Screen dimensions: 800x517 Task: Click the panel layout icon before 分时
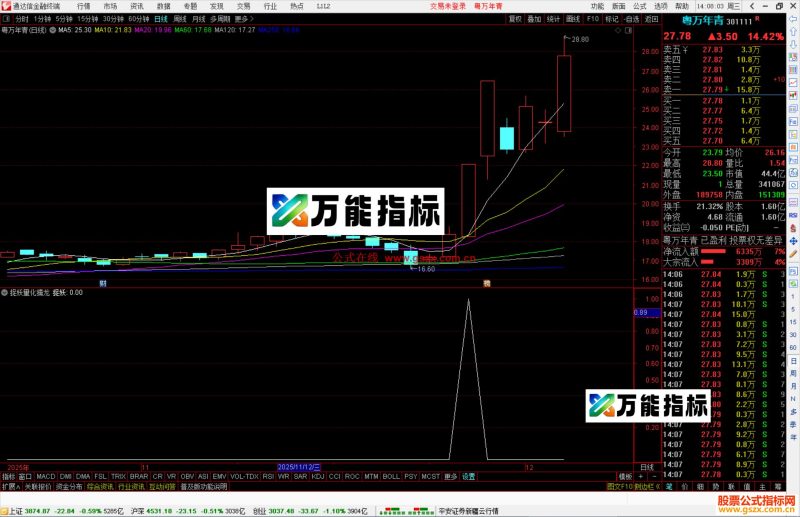(x=7, y=19)
